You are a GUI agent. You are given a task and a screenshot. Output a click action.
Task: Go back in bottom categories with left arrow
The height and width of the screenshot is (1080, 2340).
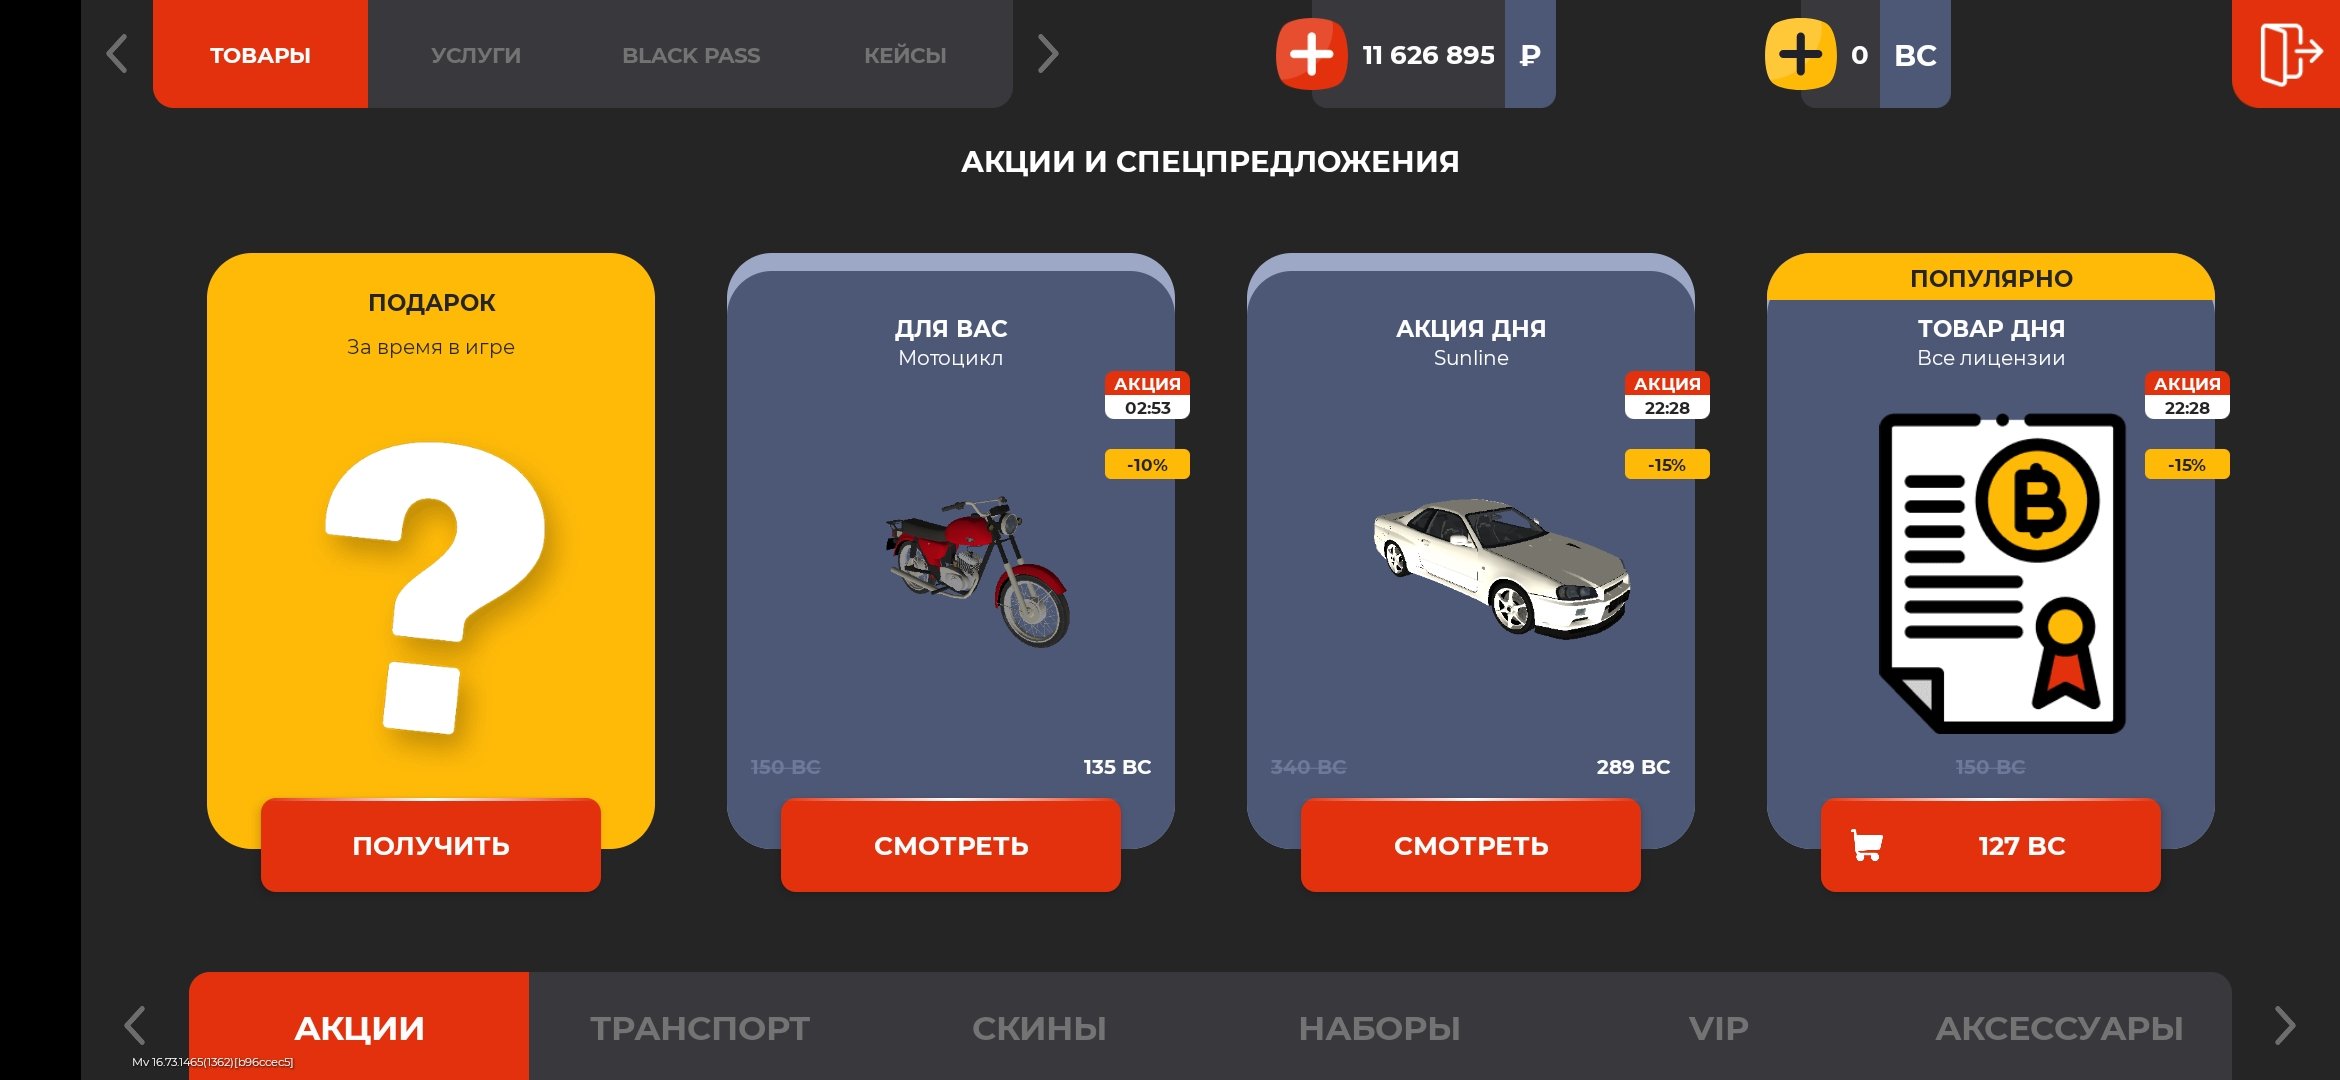click(135, 1026)
